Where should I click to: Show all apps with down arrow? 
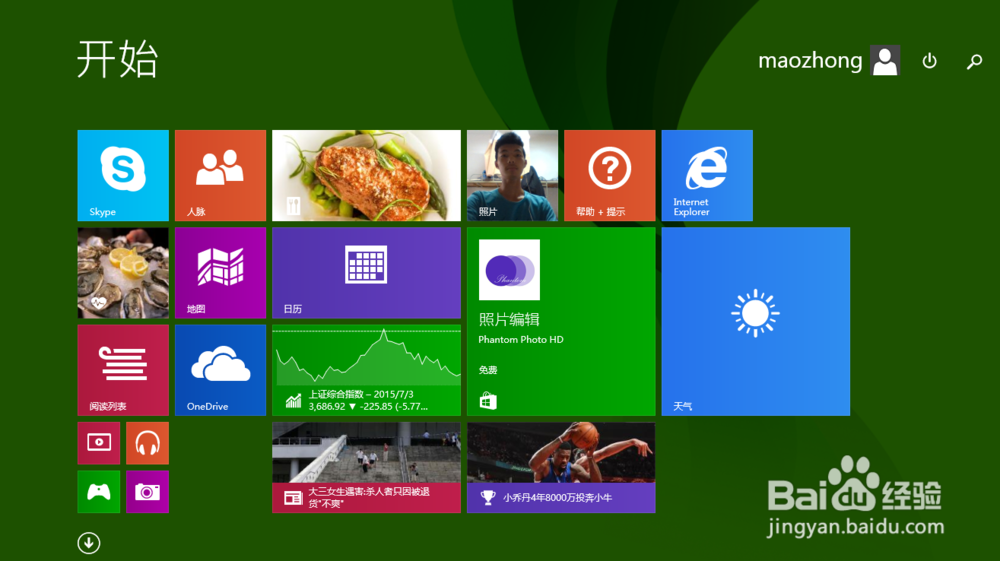[89, 543]
